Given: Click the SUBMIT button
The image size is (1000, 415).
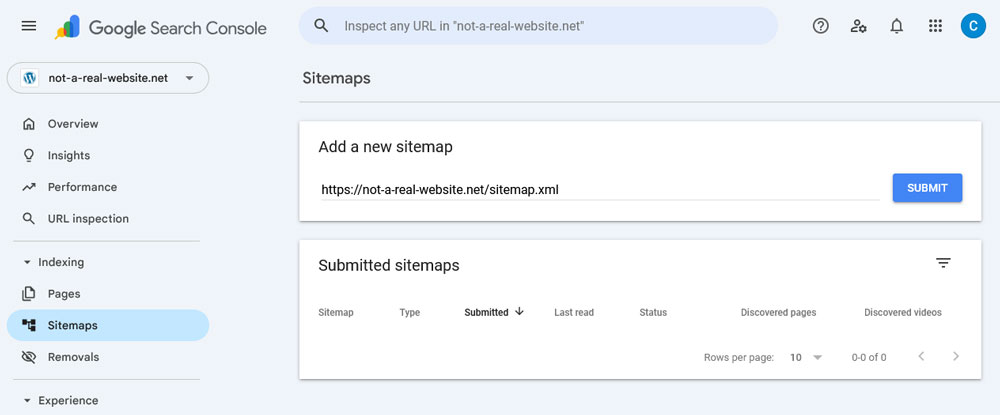Looking at the screenshot, I should click(x=927, y=188).
